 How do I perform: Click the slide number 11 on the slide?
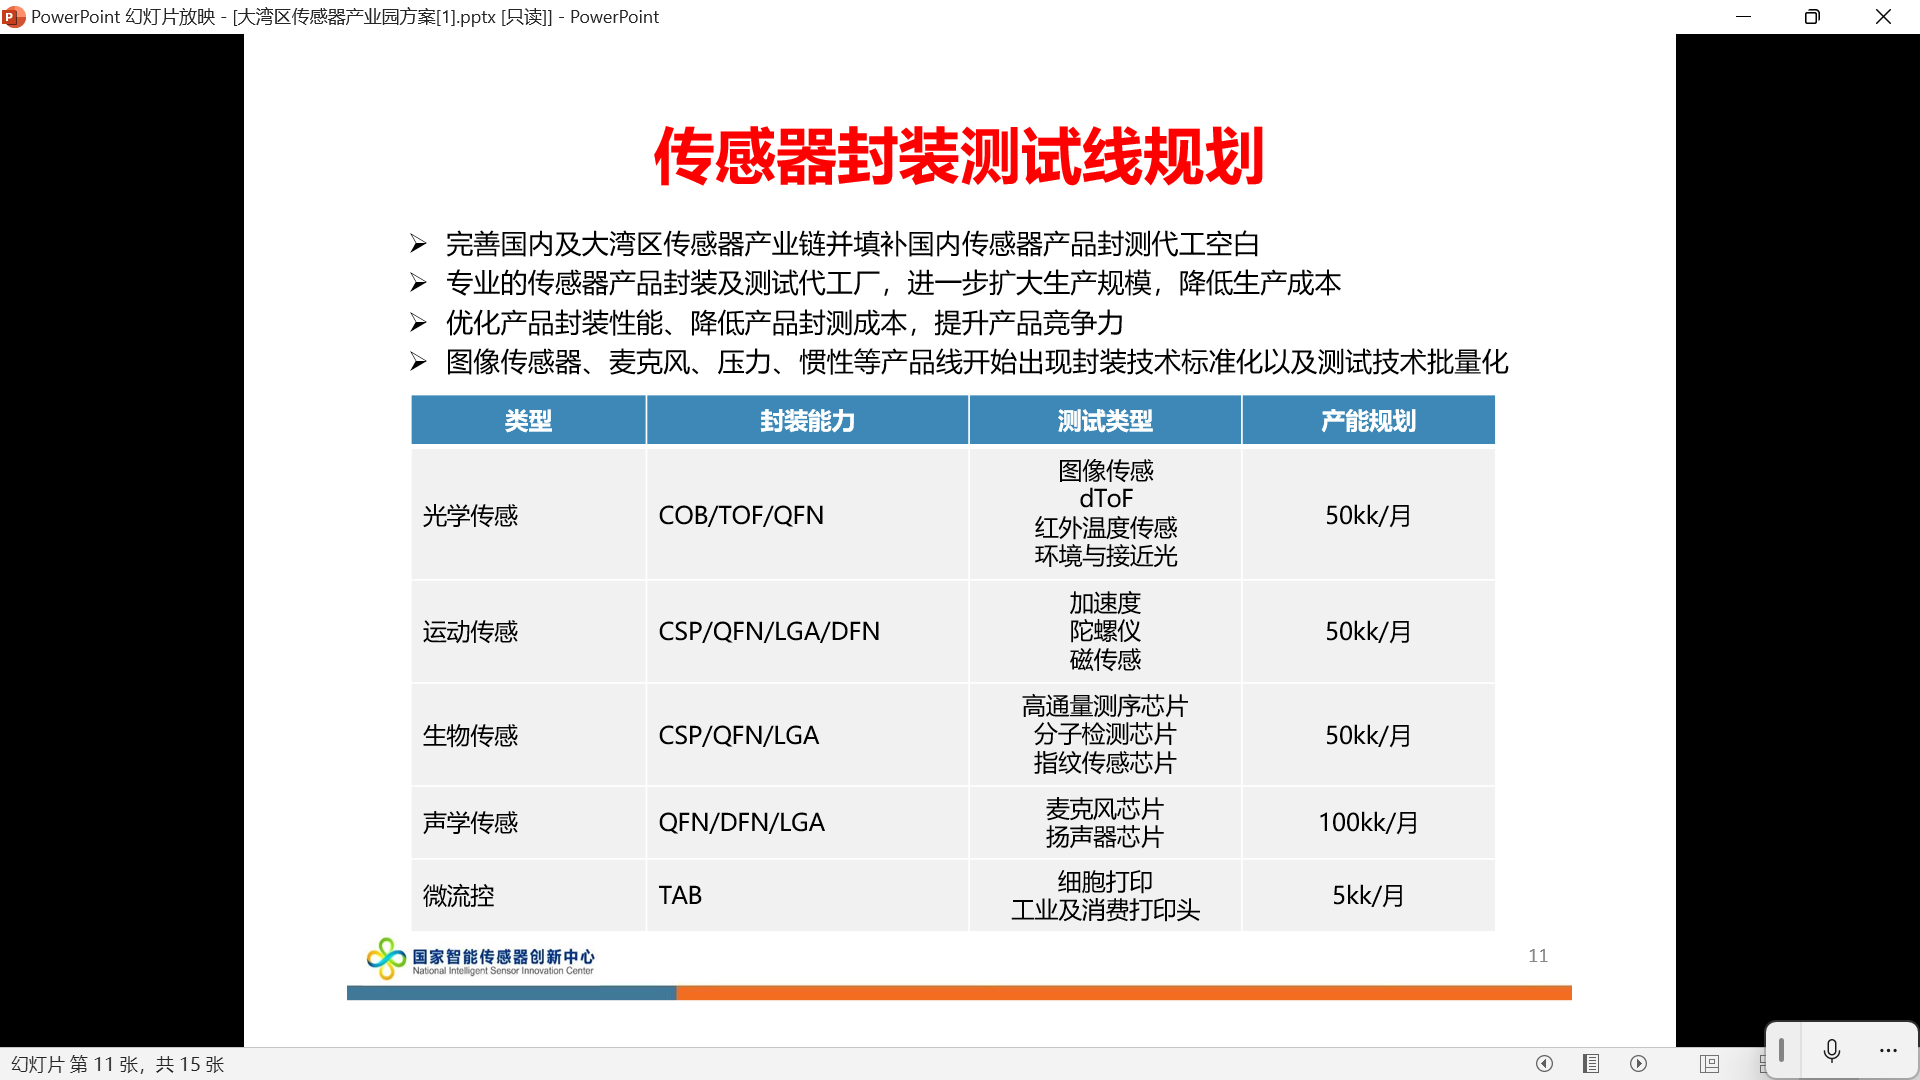click(x=1537, y=956)
